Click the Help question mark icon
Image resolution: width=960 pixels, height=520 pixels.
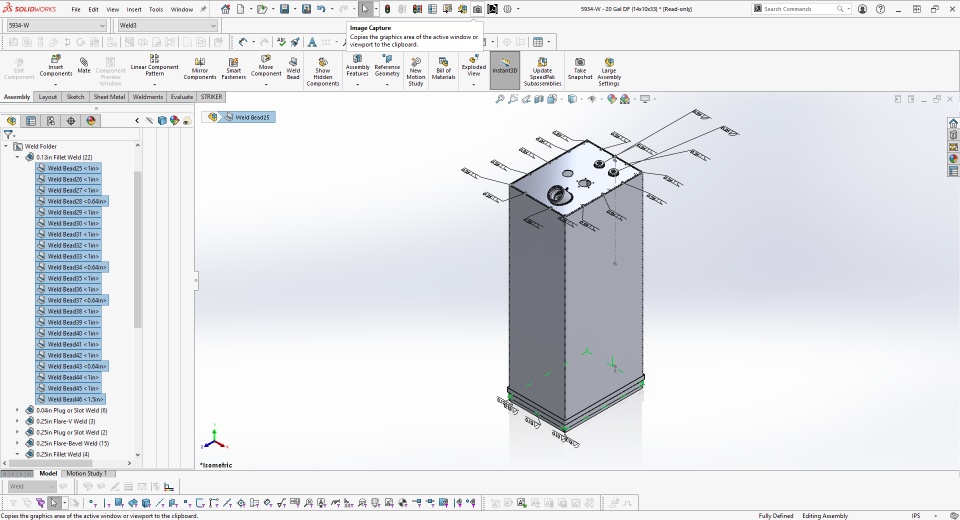point(880,9)
